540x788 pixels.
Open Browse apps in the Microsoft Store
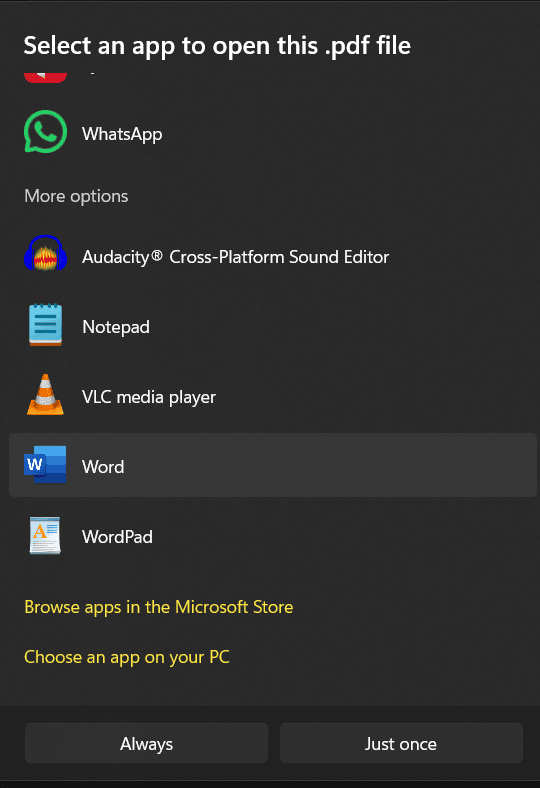(159, 607)
